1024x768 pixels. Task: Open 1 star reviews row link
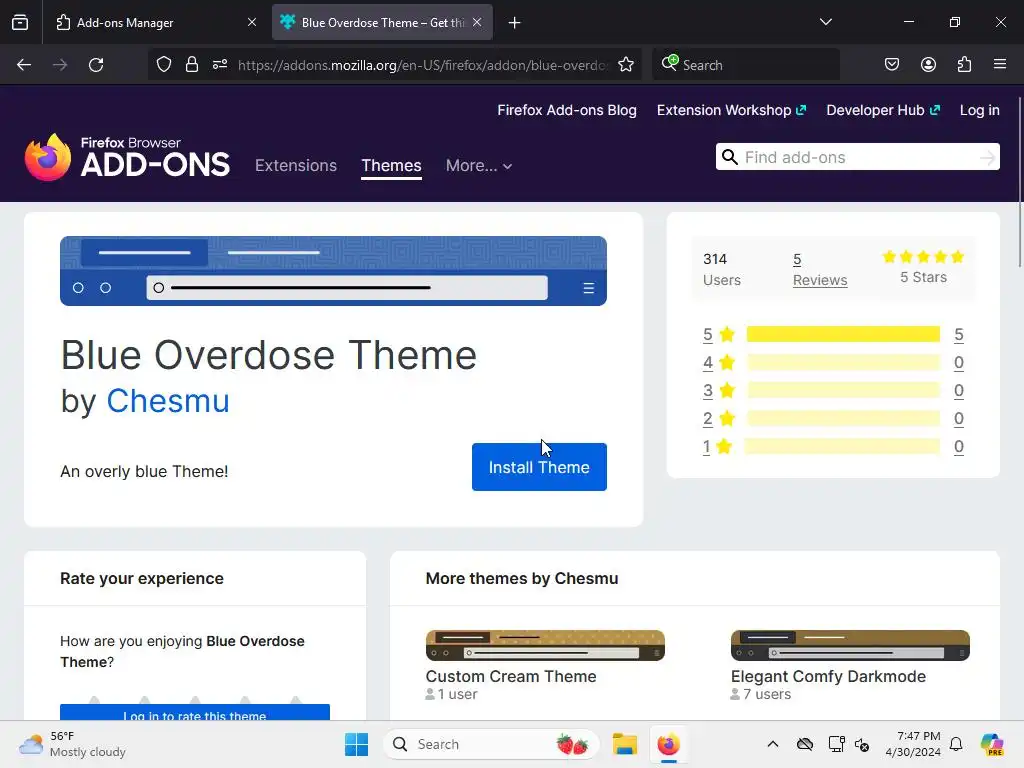coord(833,447)
